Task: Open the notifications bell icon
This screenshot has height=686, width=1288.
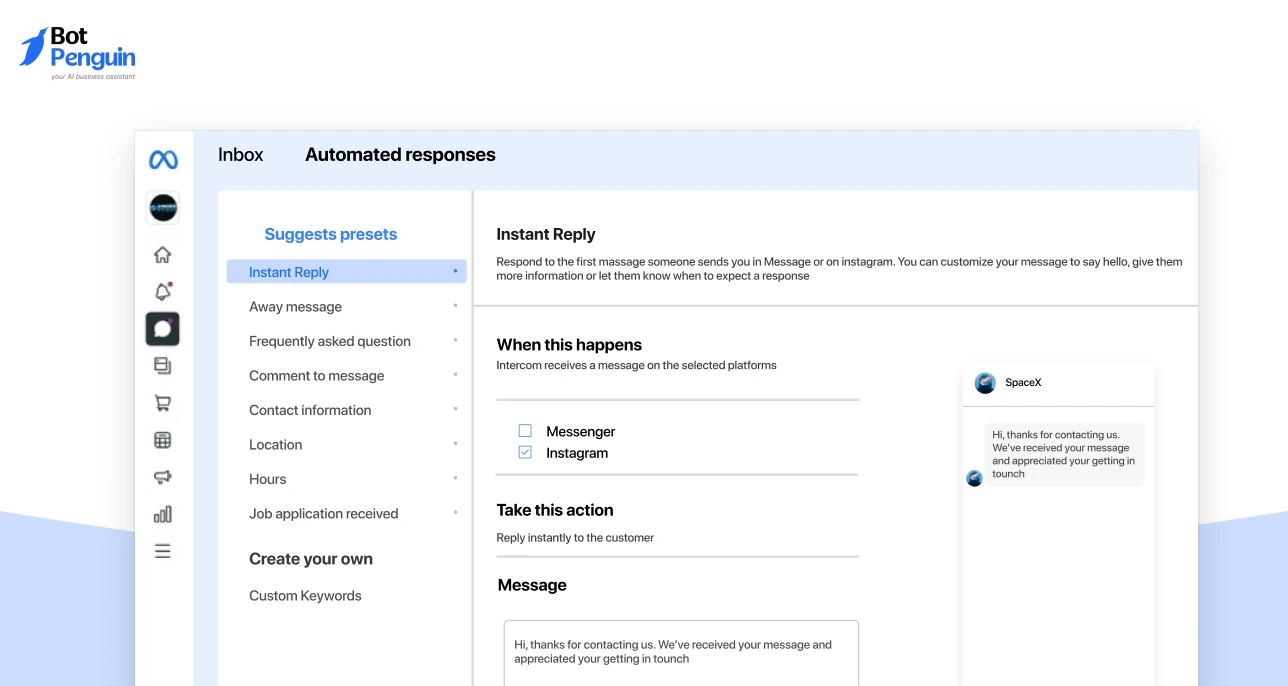Action: coord(163,292)
